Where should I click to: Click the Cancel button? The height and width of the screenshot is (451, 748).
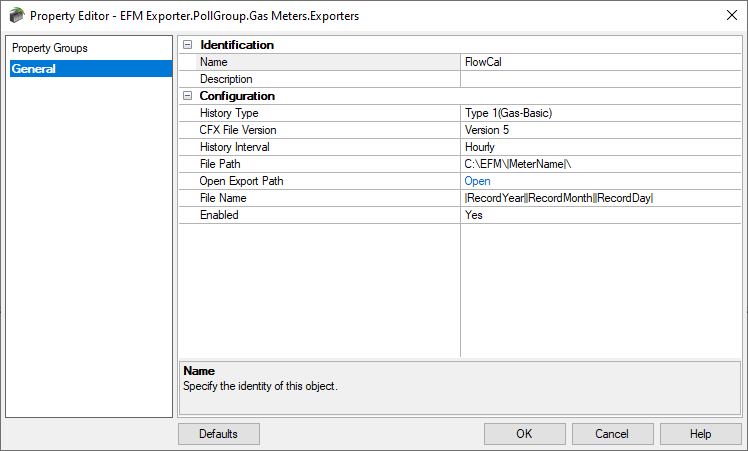613,434
